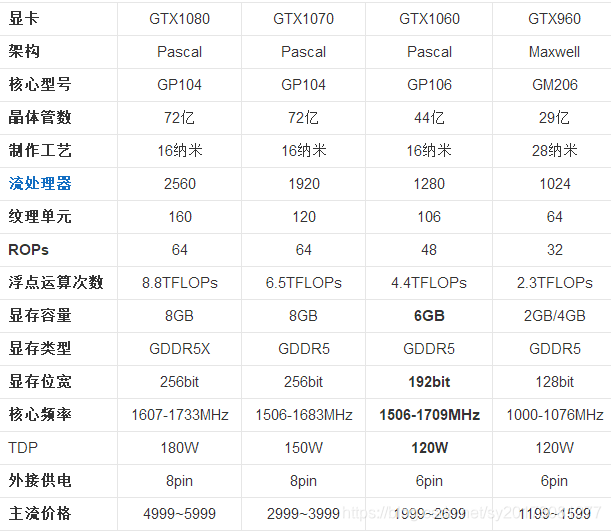Select the 106 texture unit value
The width and height of the screenshot is (611, 531).
click(x=429, y=217)
